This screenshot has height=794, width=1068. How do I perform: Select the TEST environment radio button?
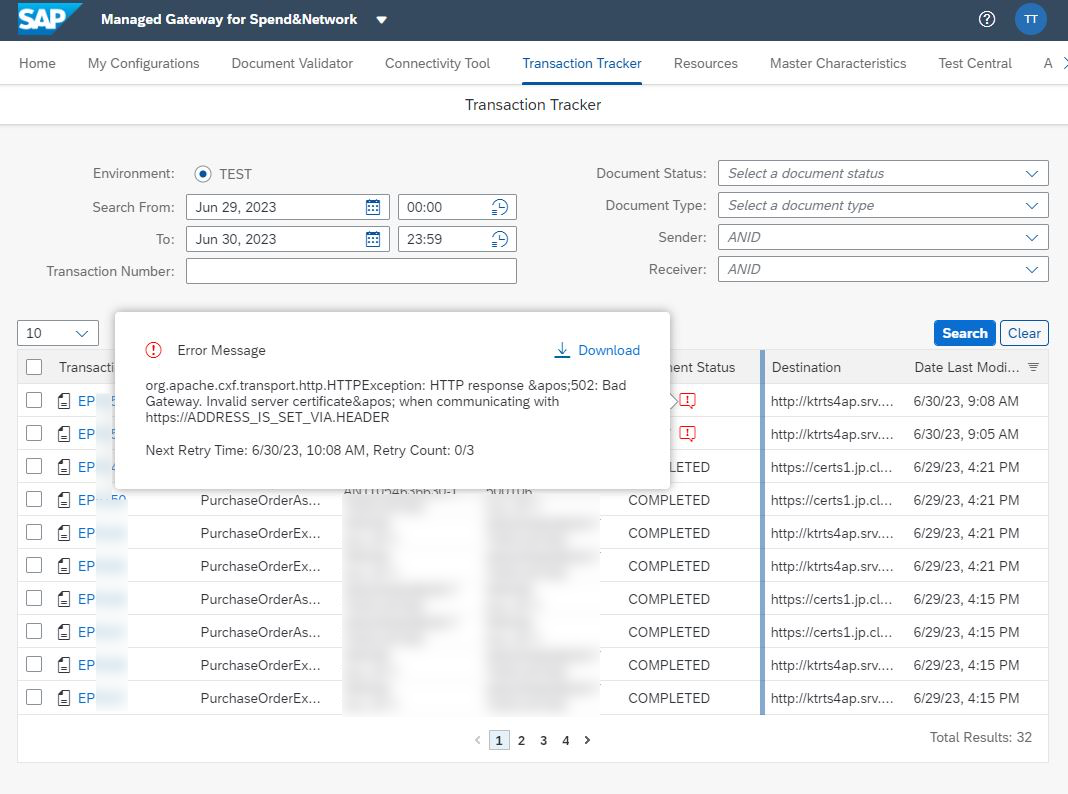202,174
